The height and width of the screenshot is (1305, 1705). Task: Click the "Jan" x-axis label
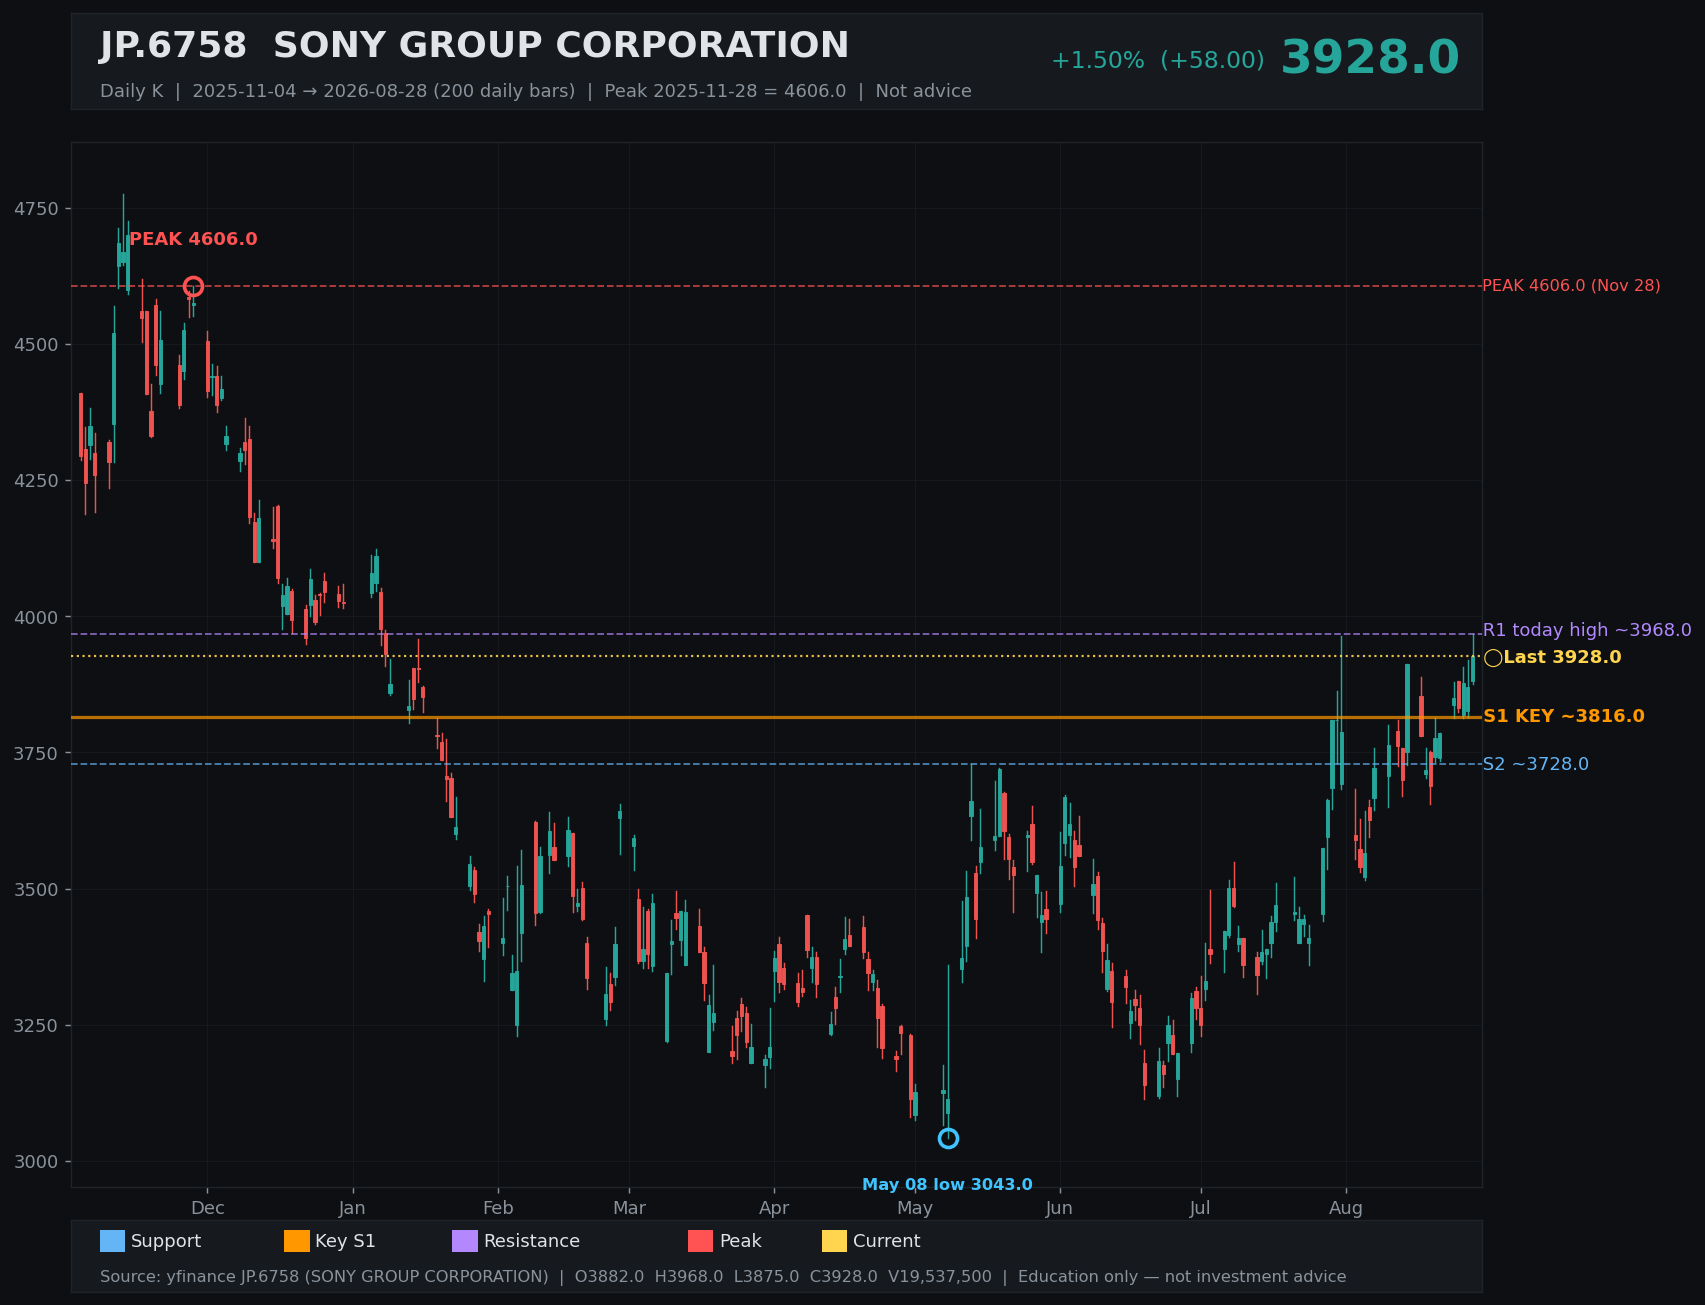click(x=352, y=1208)
